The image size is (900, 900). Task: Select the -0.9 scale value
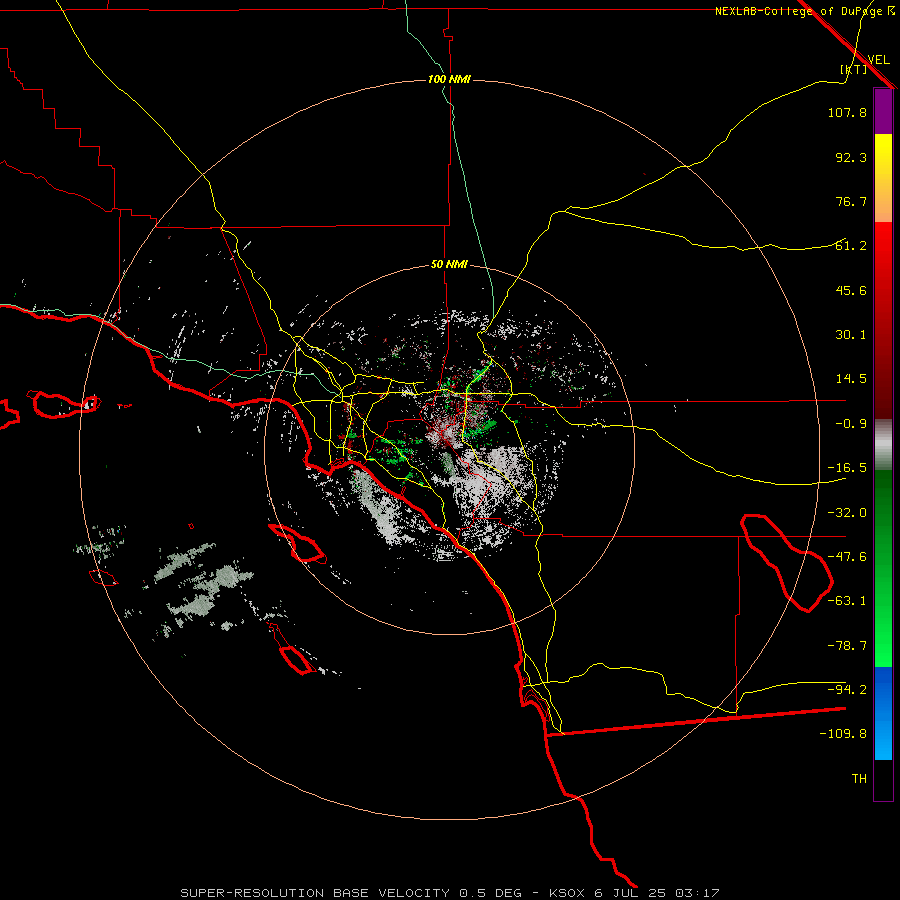pos(851,424)
